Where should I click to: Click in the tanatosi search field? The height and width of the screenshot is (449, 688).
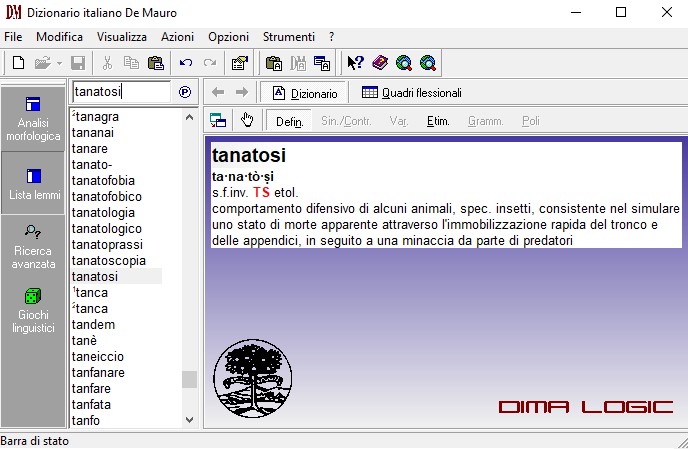(x=122, y=92)
